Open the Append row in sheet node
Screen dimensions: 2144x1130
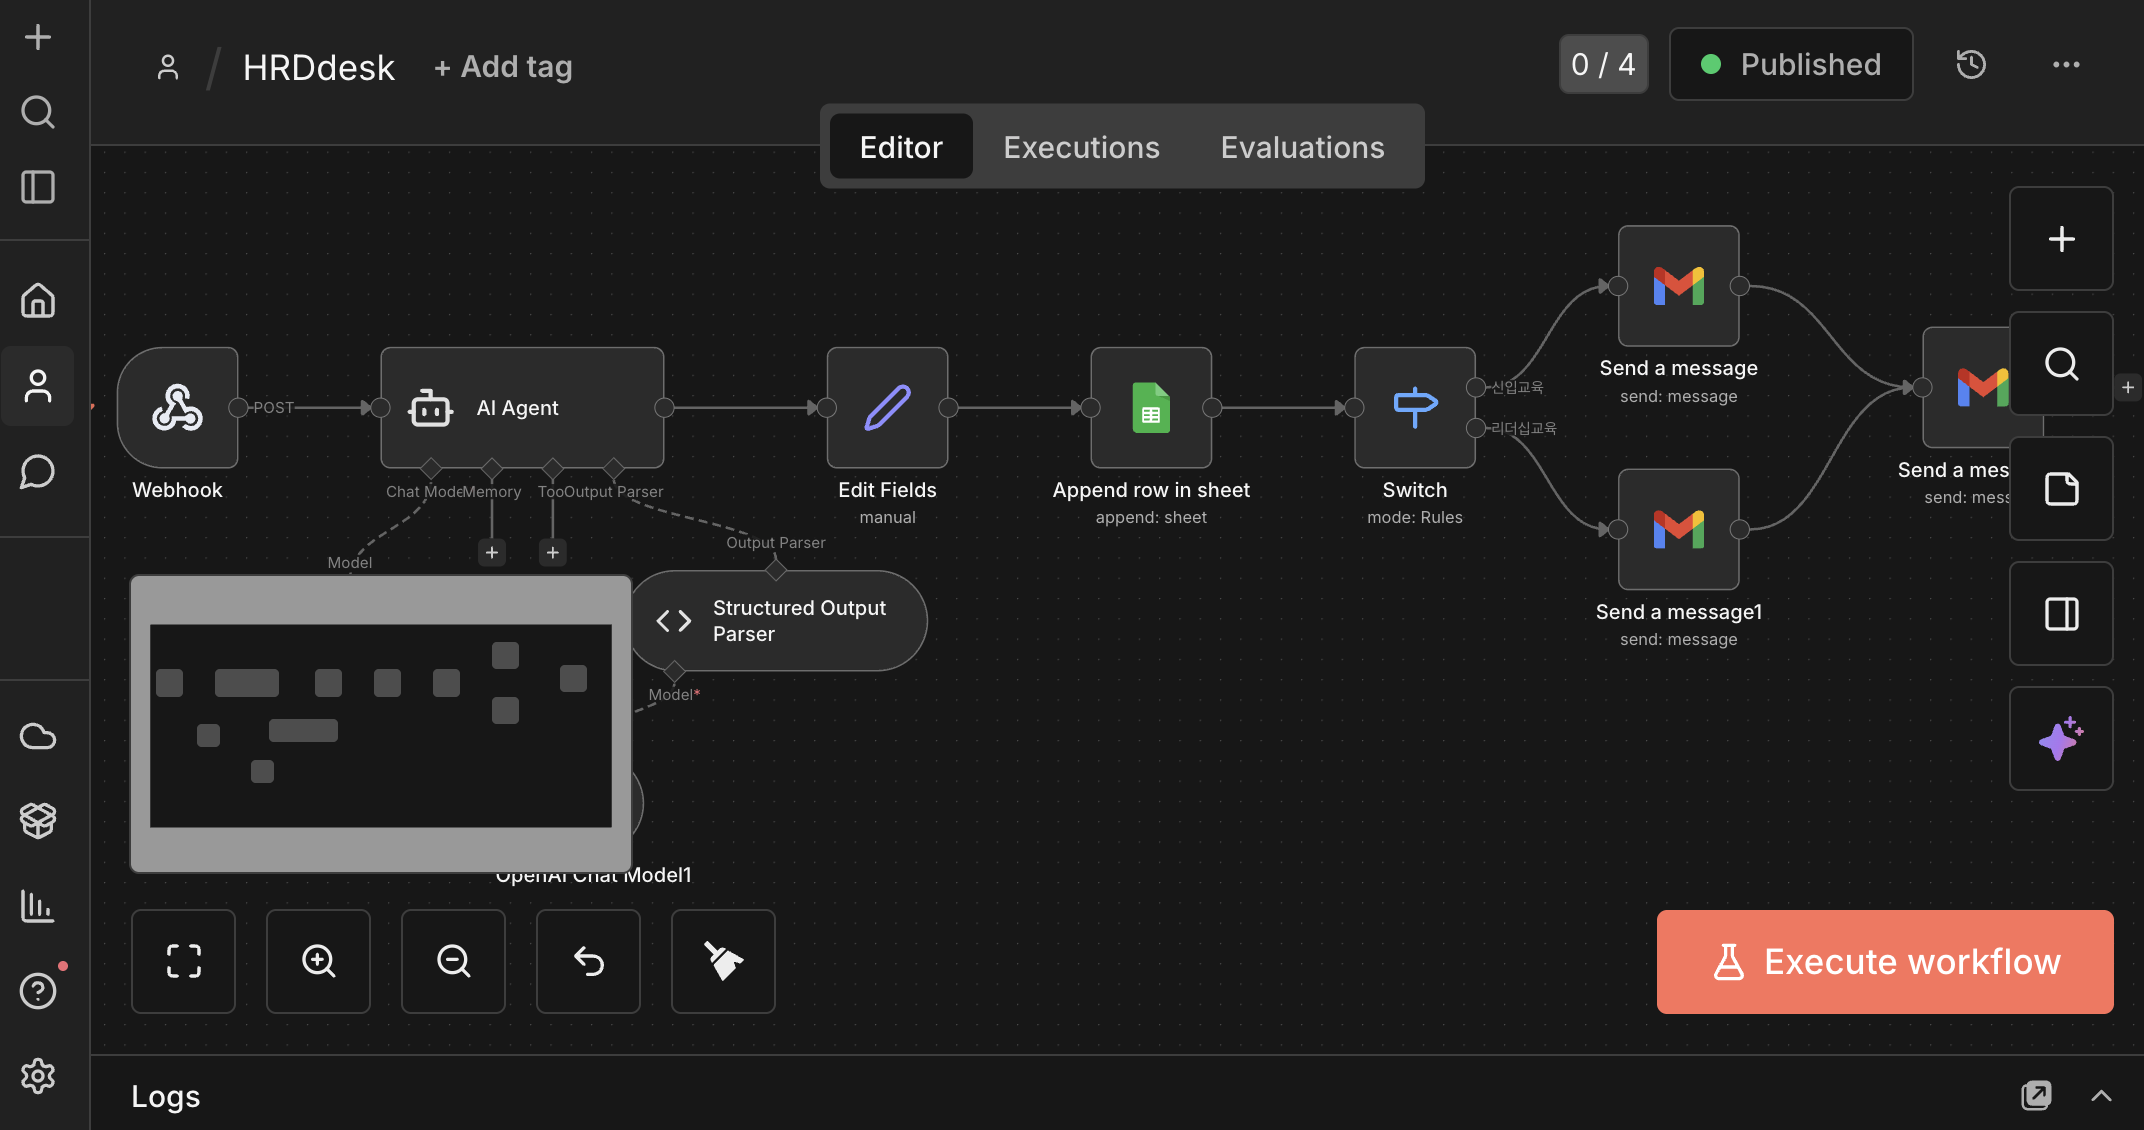[1151, 407]
